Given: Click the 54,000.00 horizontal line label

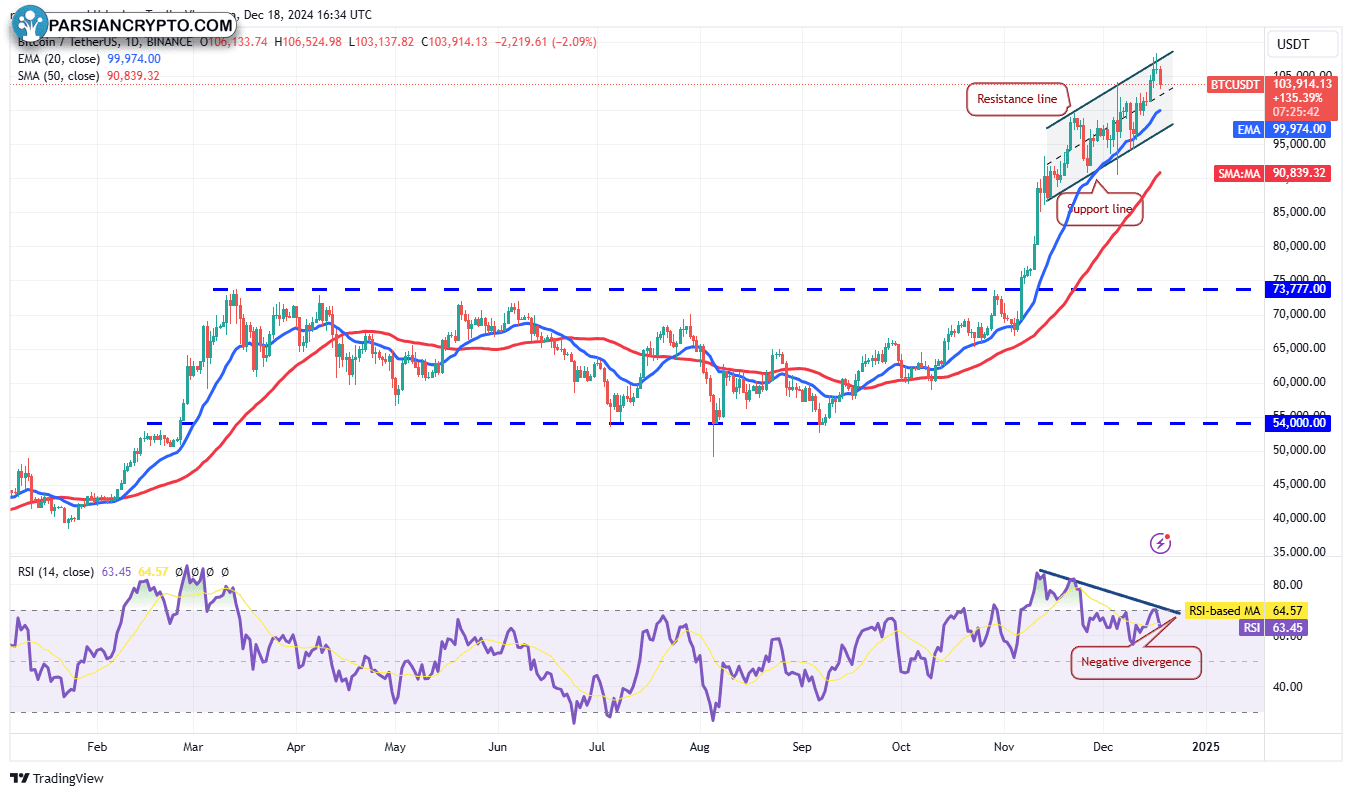Looking at the screenshot, I should [1300, 423].
